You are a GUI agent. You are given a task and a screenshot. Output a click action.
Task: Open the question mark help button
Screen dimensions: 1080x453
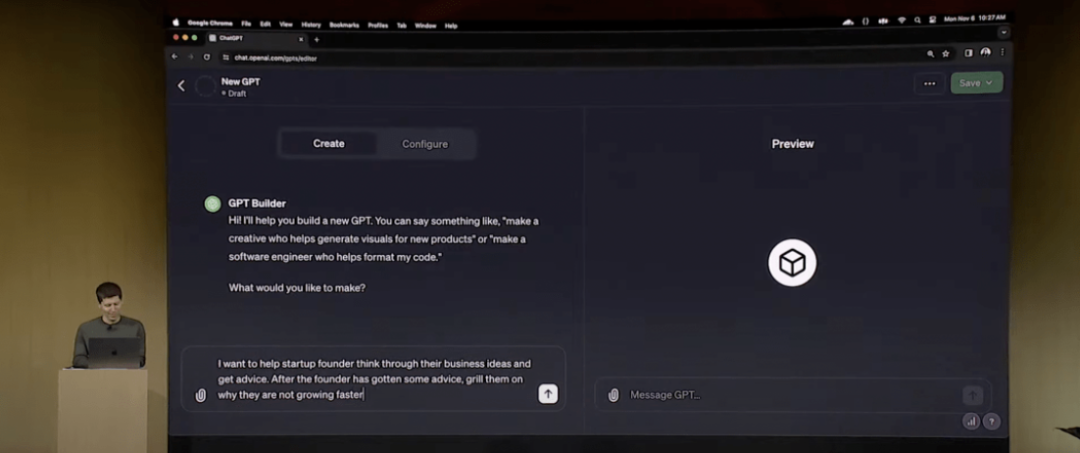point(991,421)
